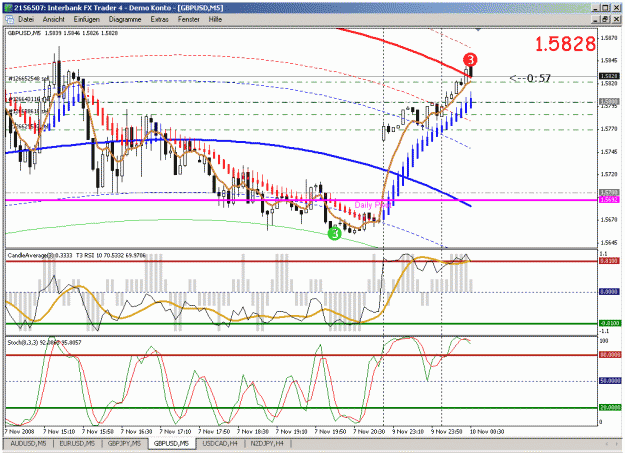Select the GBPUSD,M5 chart tab

click(171, 443)
